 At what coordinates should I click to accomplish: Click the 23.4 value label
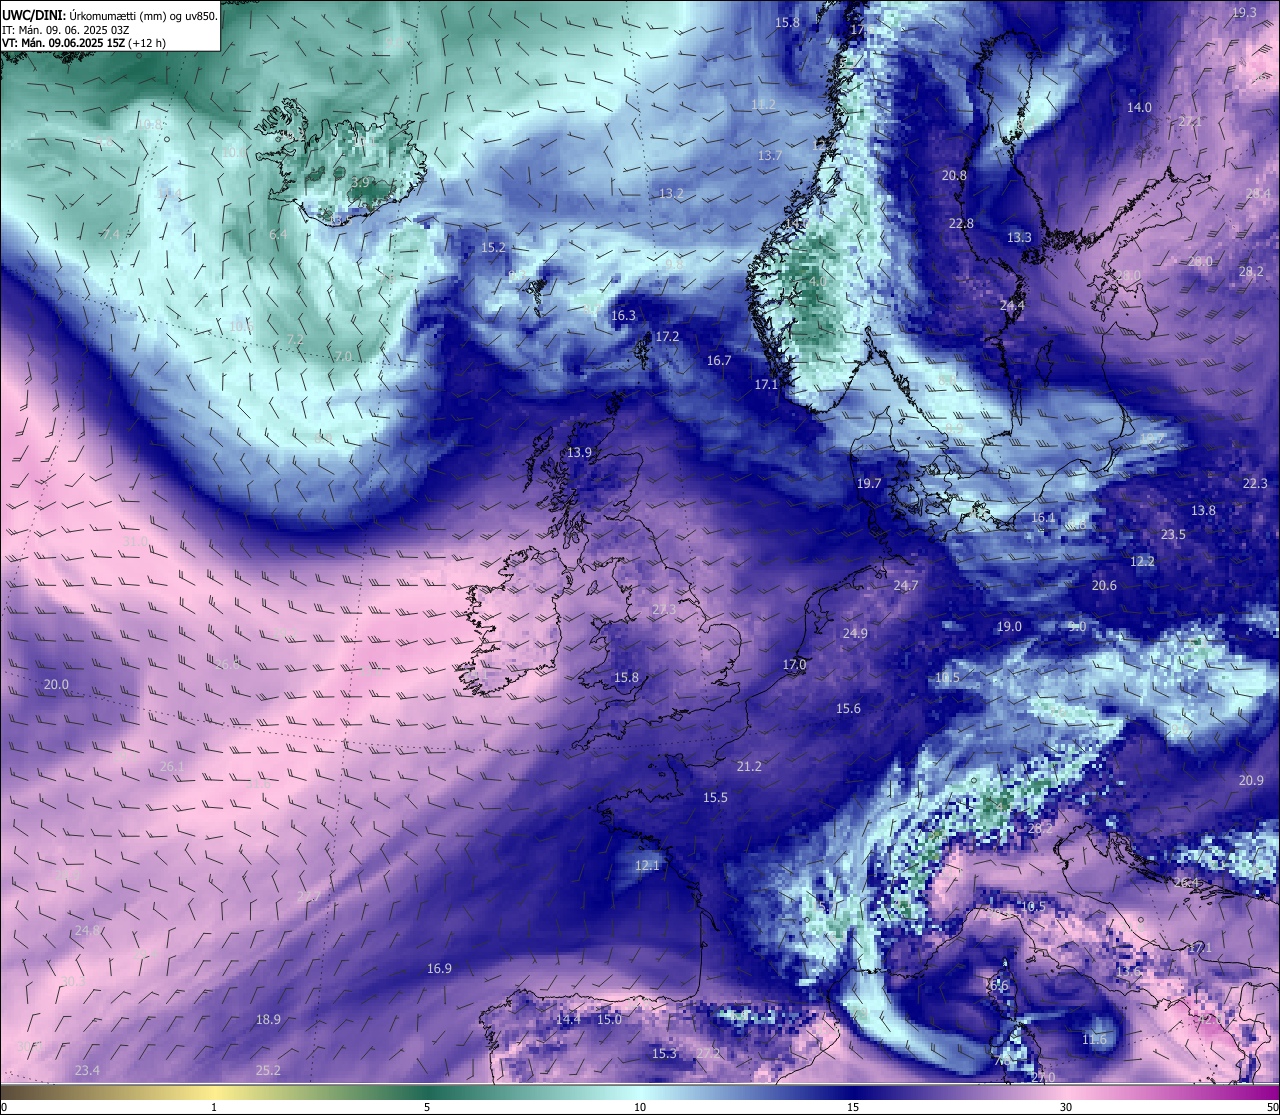tap(87, 1071)
